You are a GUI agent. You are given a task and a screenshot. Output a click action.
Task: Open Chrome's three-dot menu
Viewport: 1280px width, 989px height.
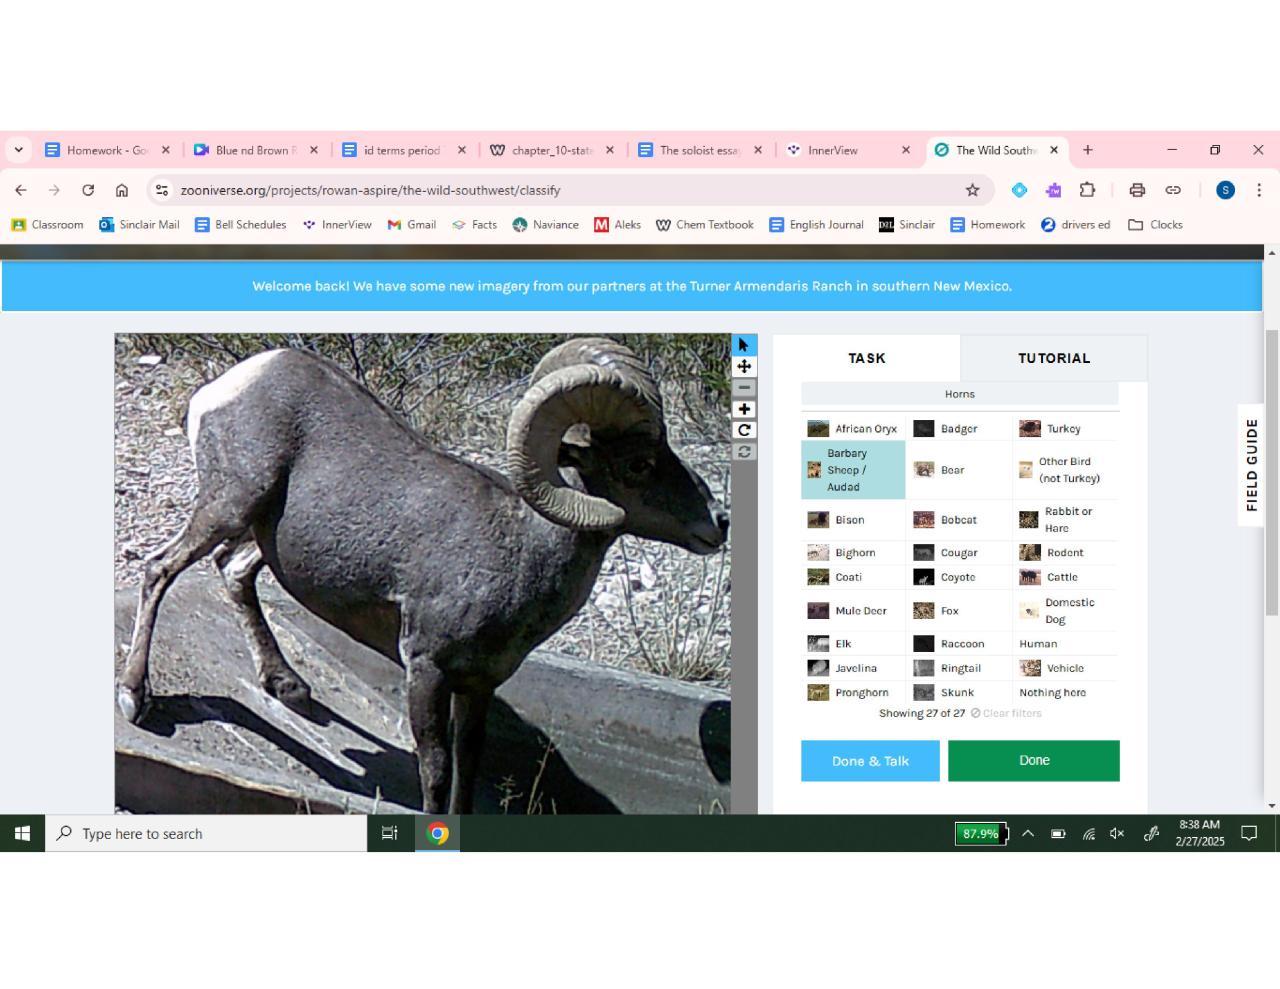tap(1259, 190)
